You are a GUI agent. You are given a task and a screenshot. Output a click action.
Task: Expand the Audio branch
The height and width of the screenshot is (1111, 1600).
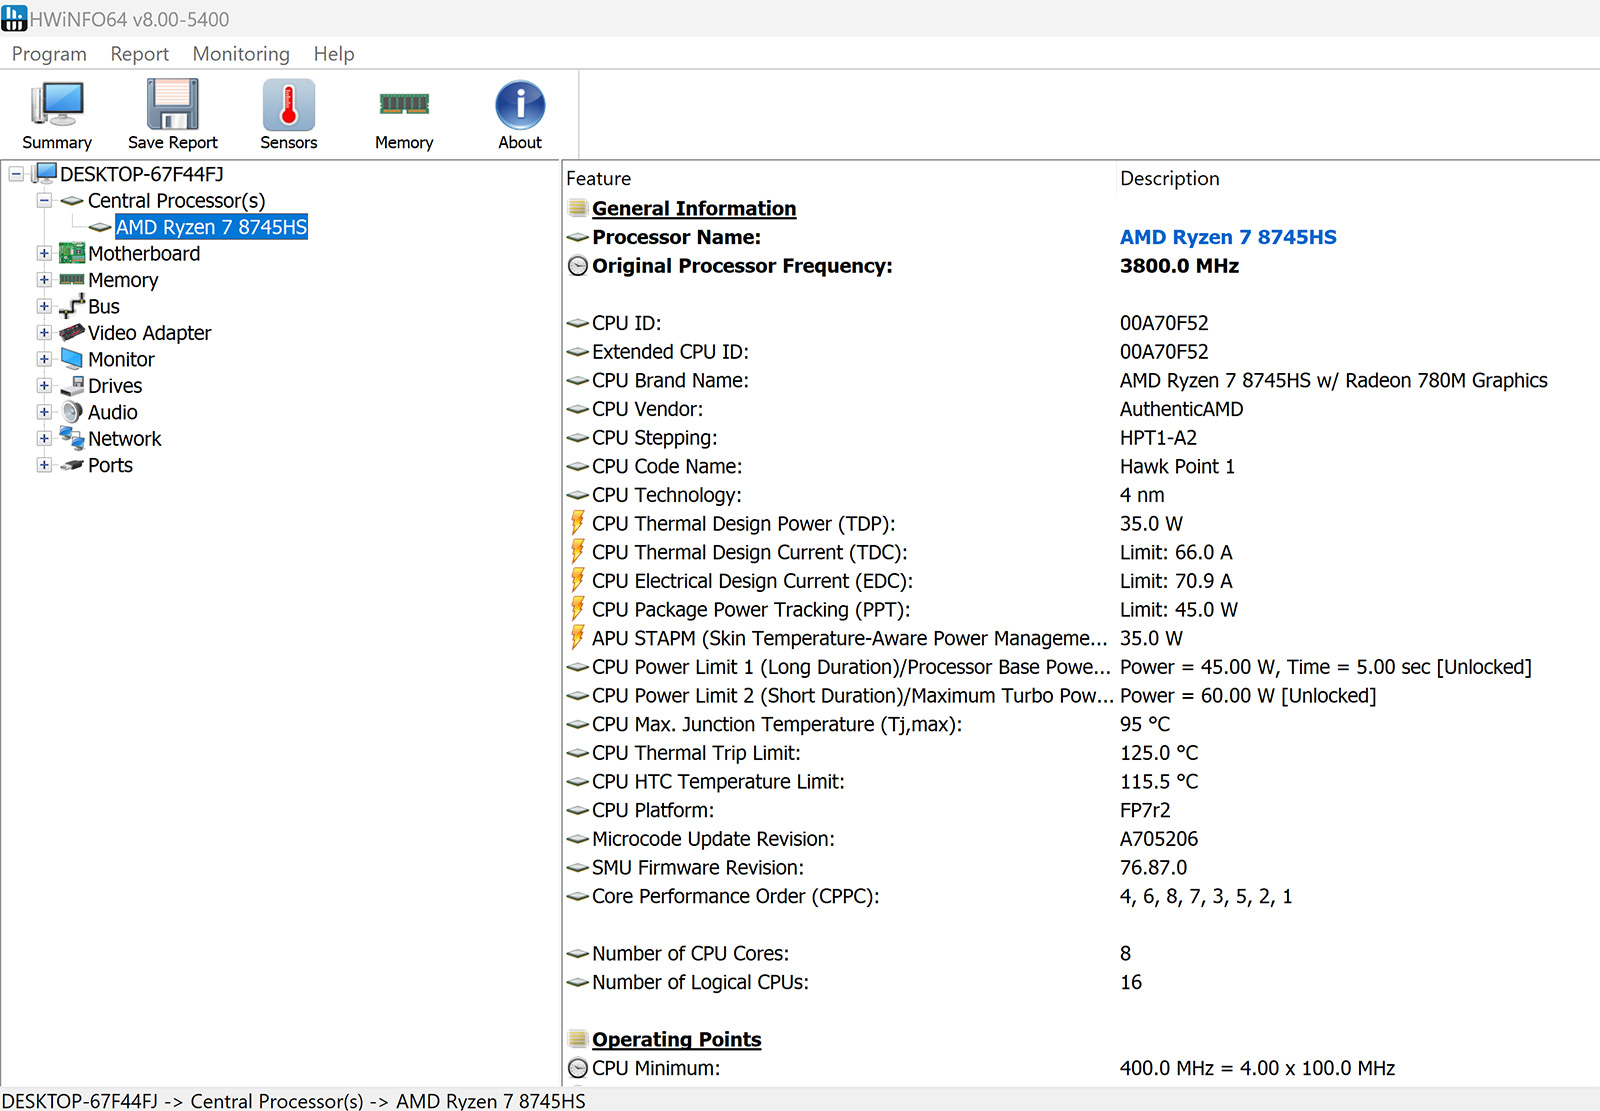pos(44,412)
